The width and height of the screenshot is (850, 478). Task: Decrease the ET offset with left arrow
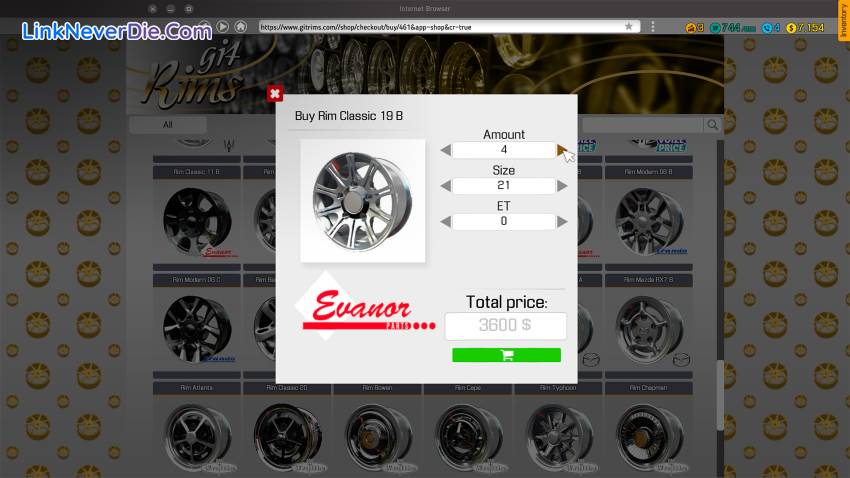pos(446,222)
